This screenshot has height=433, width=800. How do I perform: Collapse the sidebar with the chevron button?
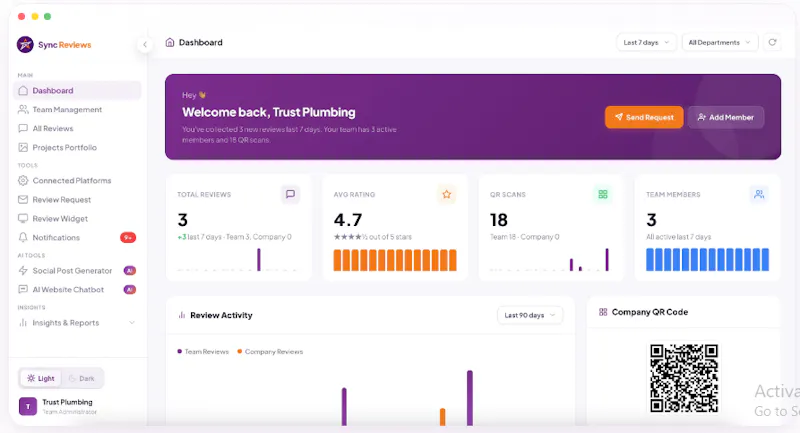[x=145, y=45]
